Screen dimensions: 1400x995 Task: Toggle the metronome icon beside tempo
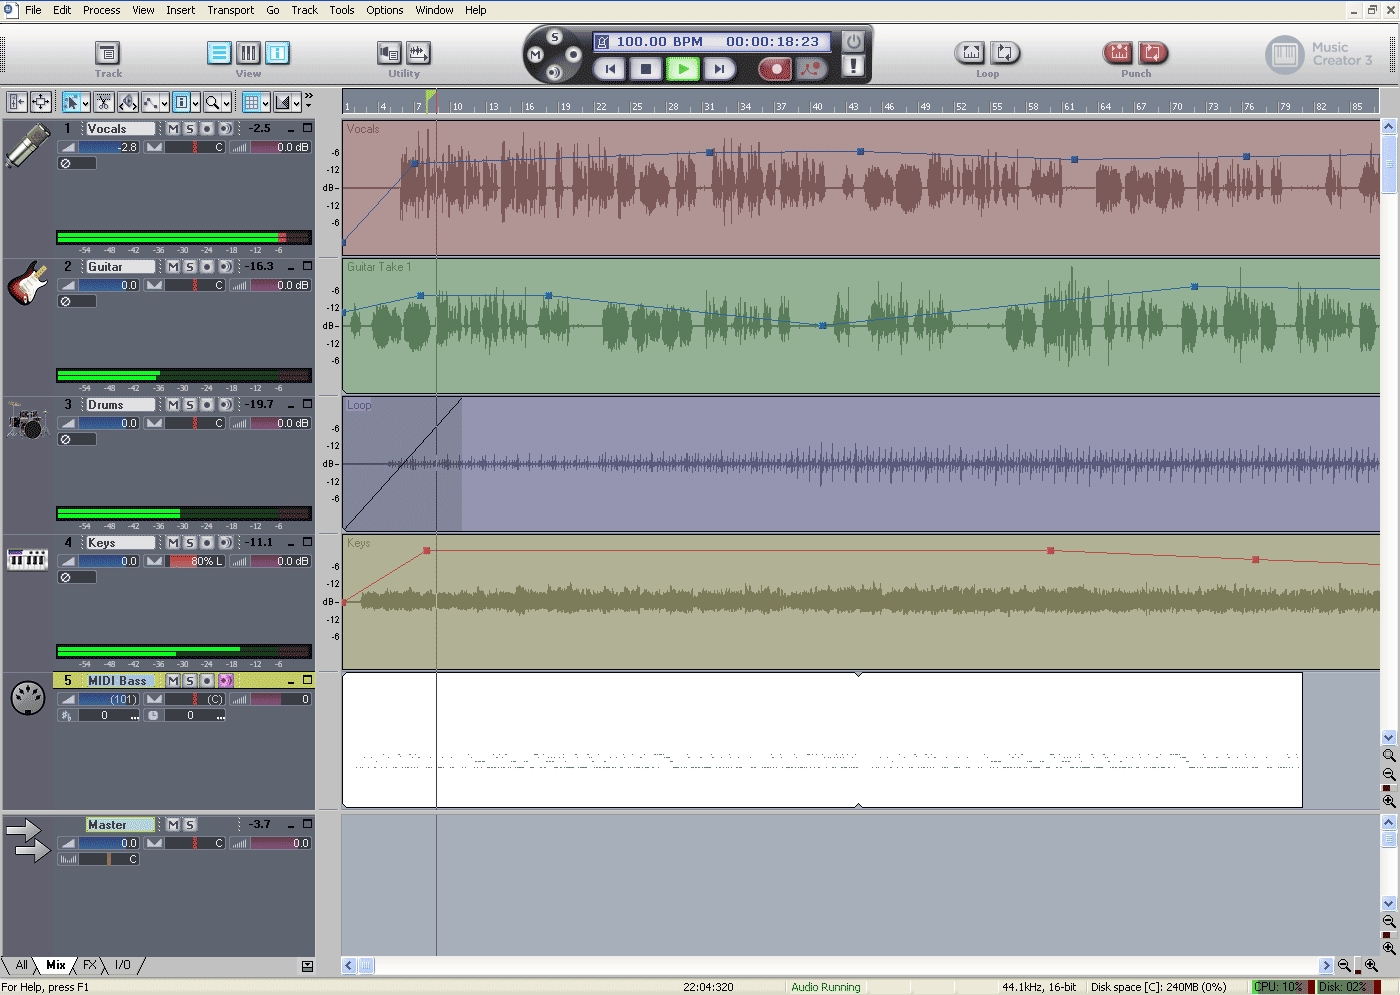[x=603, y=42]
